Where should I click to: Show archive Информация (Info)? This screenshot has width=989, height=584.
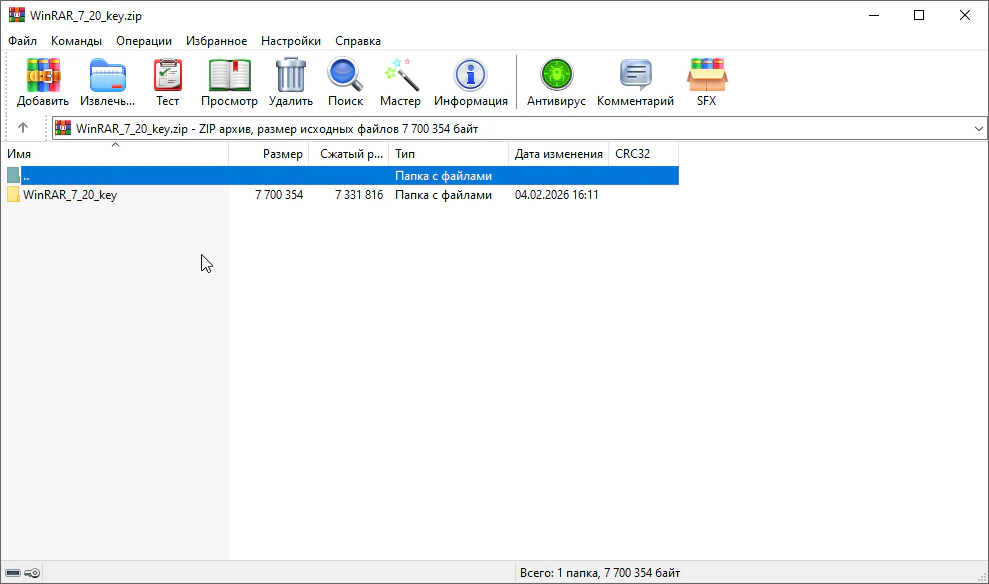click(x=470, y=82)
